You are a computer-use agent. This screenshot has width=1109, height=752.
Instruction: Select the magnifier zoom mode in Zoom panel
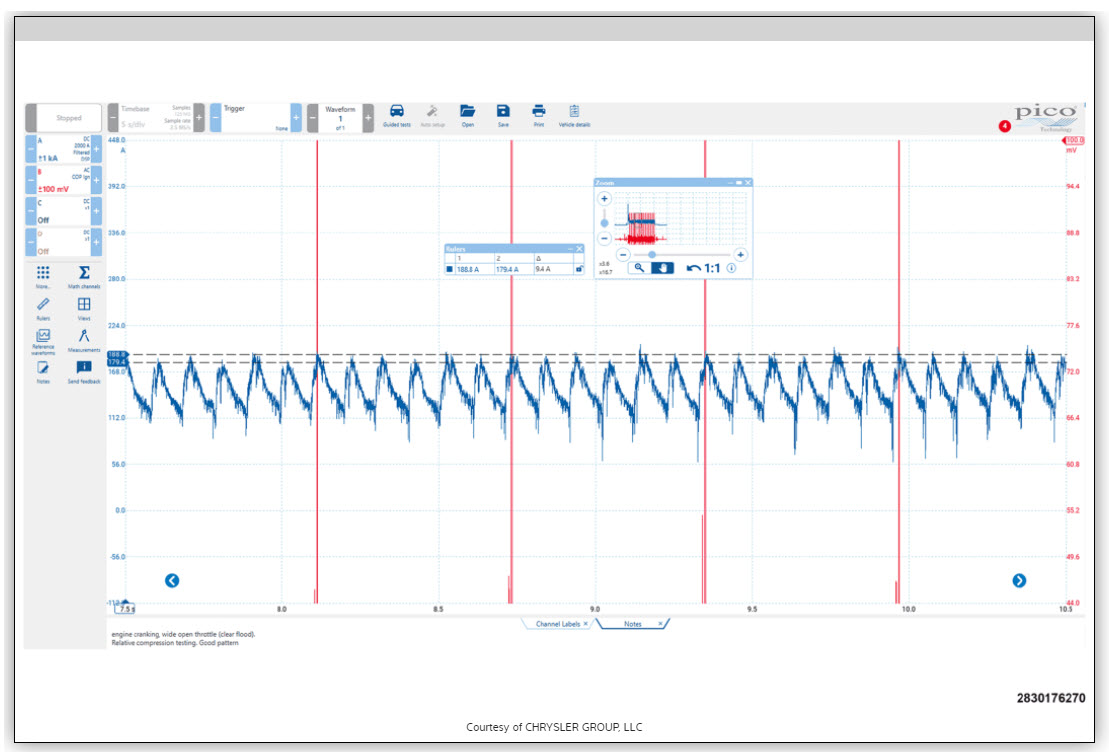638,268
